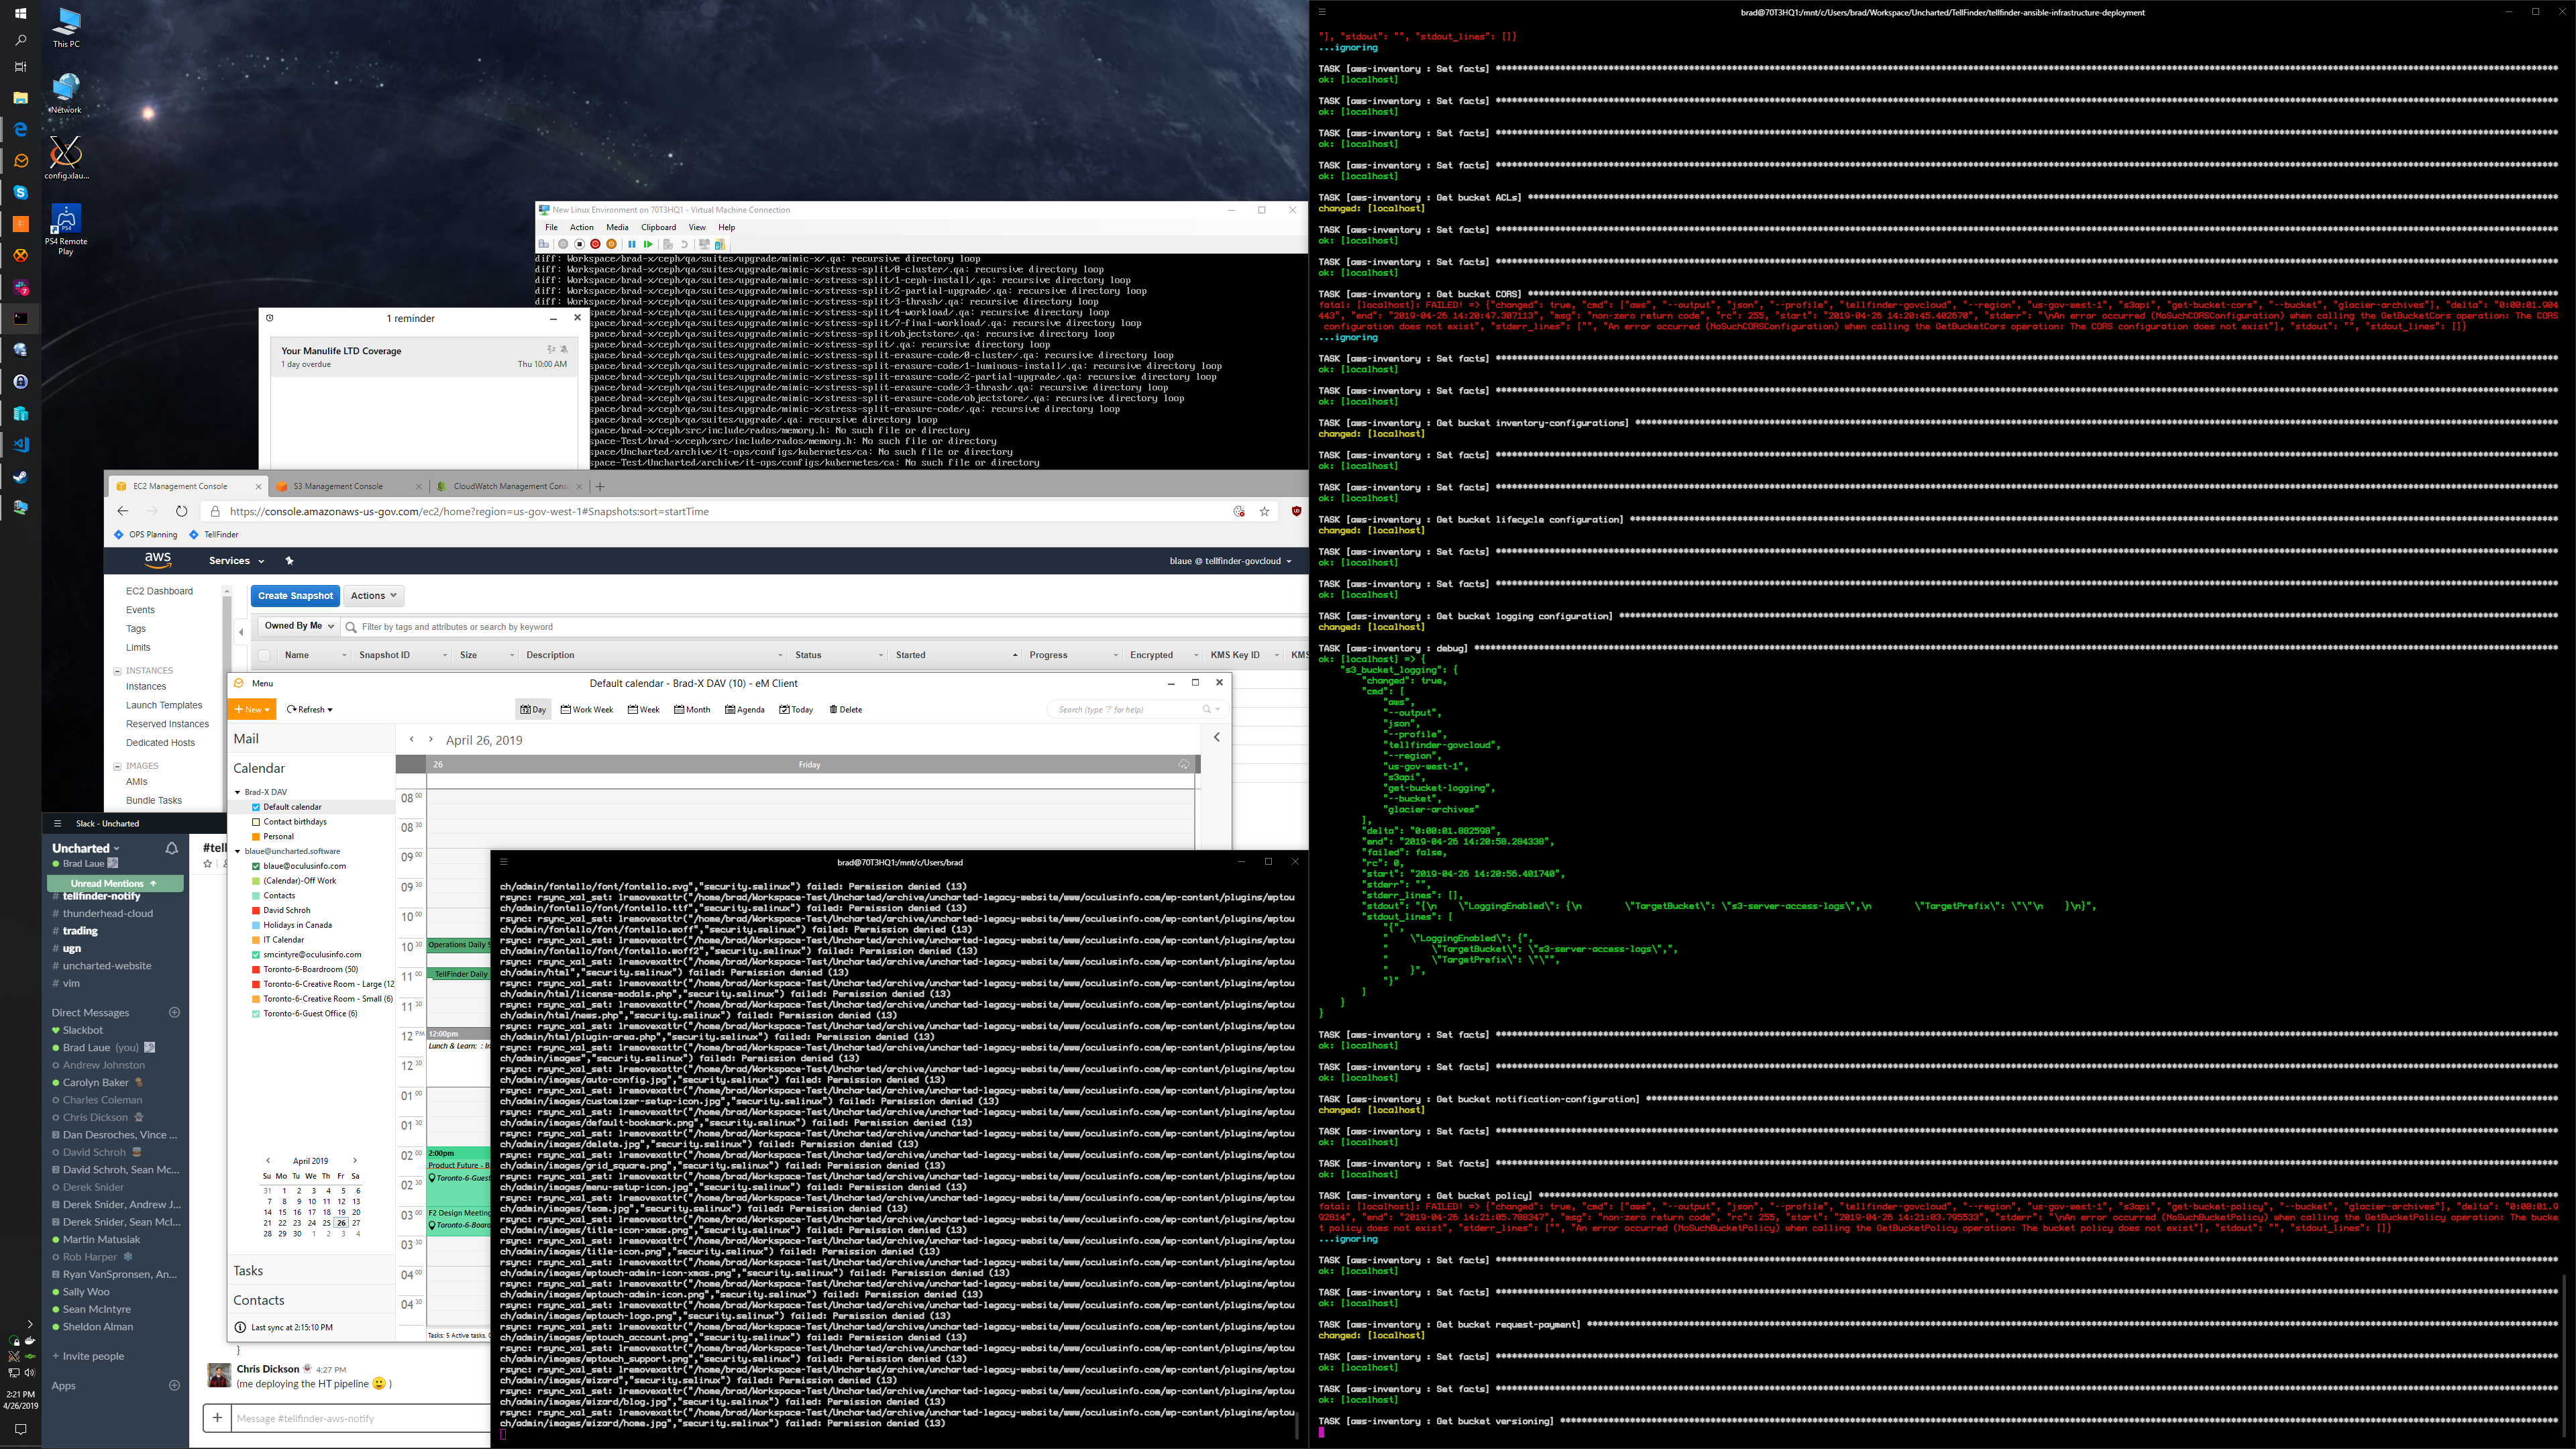Open the Media menu in VM Connection
2576x1449 pixels.
click(x=617, y=227)
